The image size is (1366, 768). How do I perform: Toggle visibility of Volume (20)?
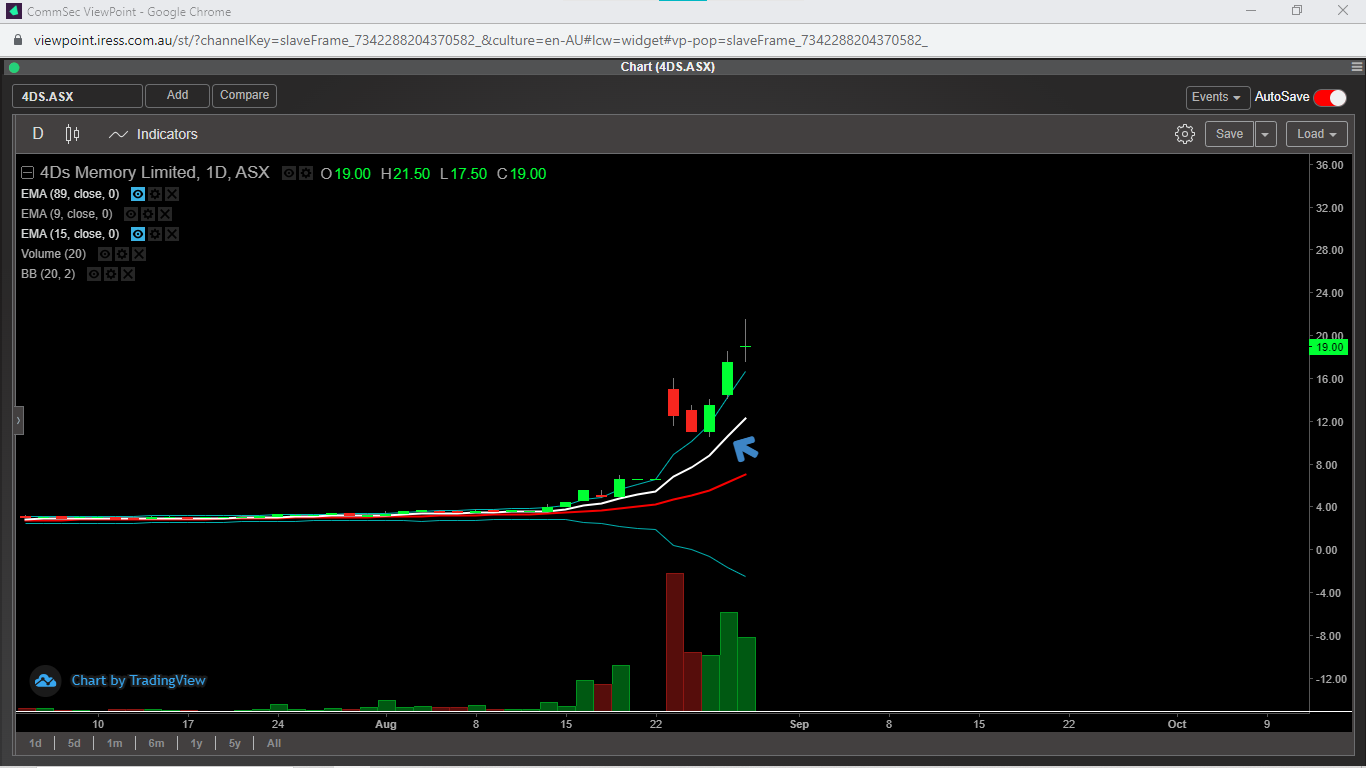click(105, 254)
